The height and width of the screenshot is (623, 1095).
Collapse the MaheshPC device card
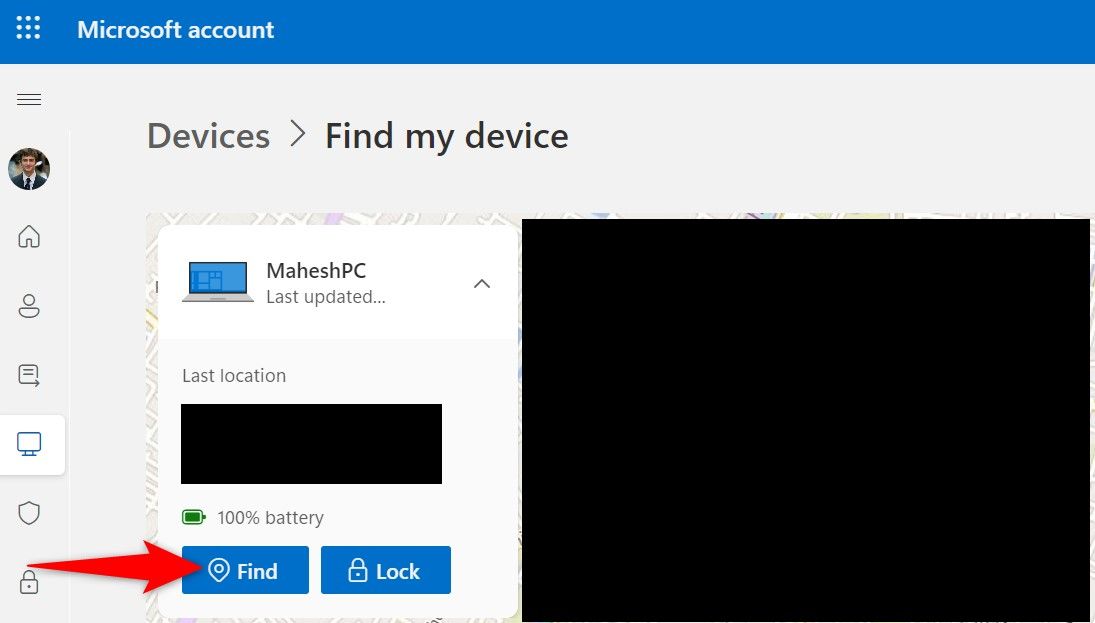pyautogui.click(x=482, y=283)
